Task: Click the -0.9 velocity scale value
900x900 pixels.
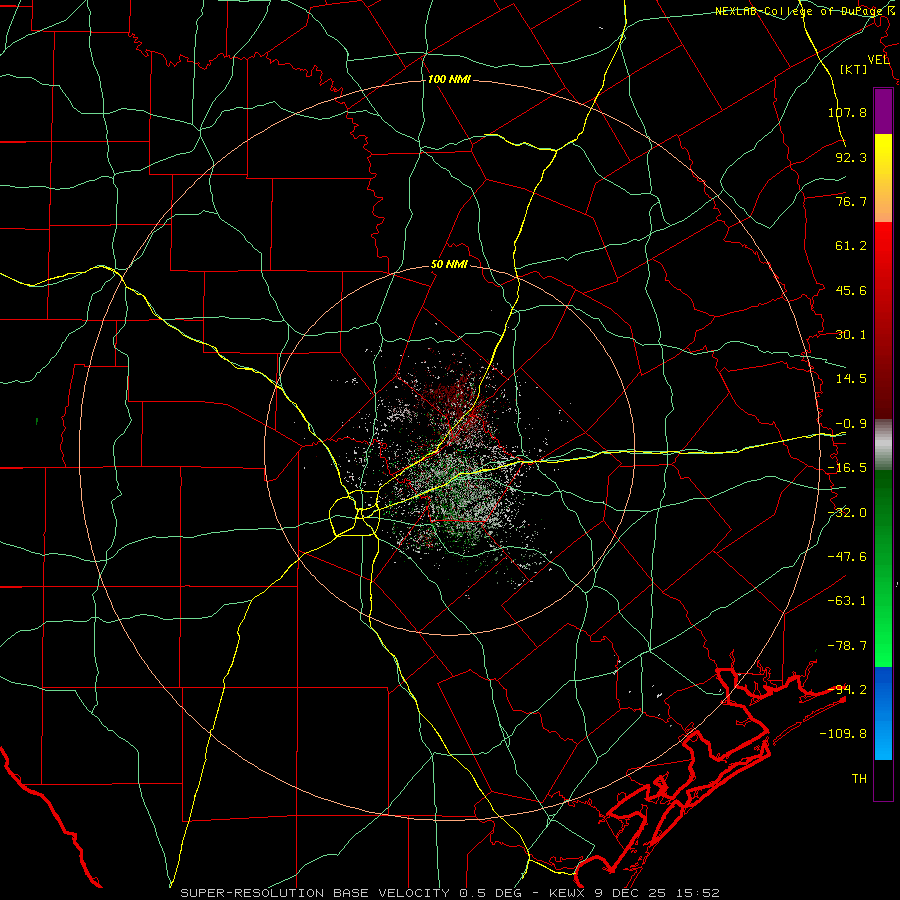Action: point(851,424)
